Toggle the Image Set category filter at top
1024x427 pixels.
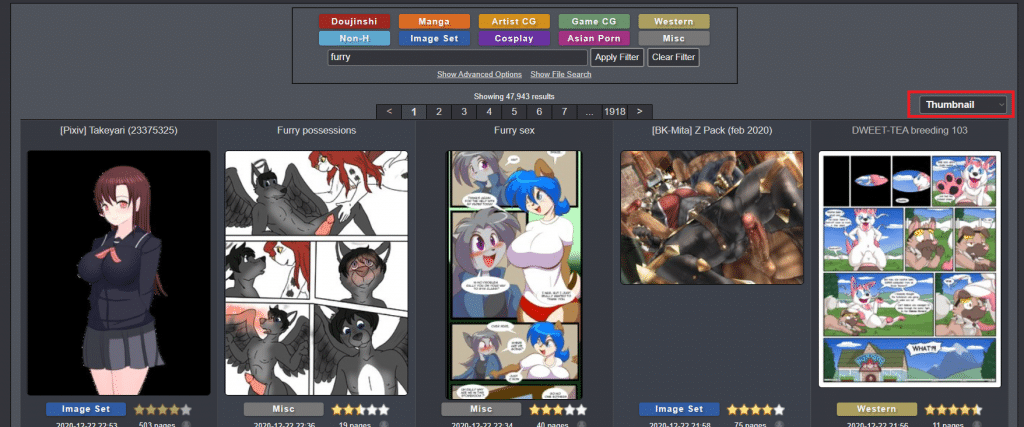coord(434,39)
